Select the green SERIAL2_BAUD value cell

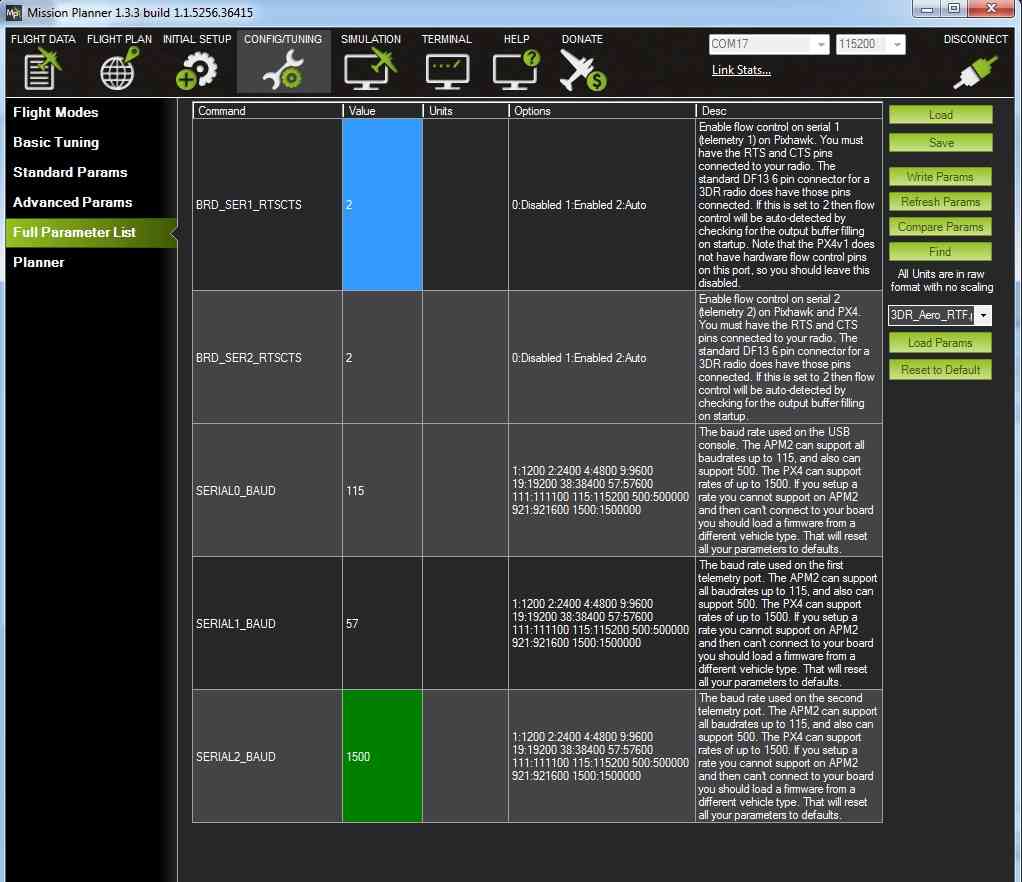(x=382, y=756)
